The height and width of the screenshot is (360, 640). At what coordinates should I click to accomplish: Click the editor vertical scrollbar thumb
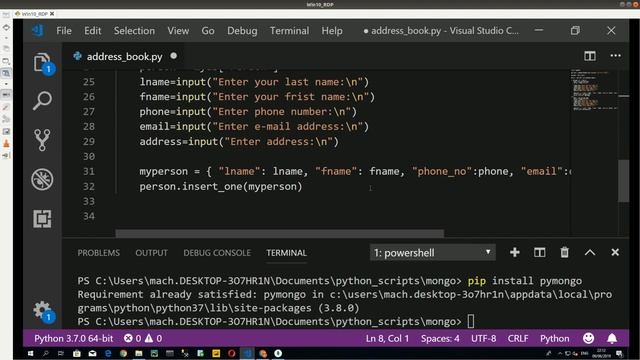point(623,180)
